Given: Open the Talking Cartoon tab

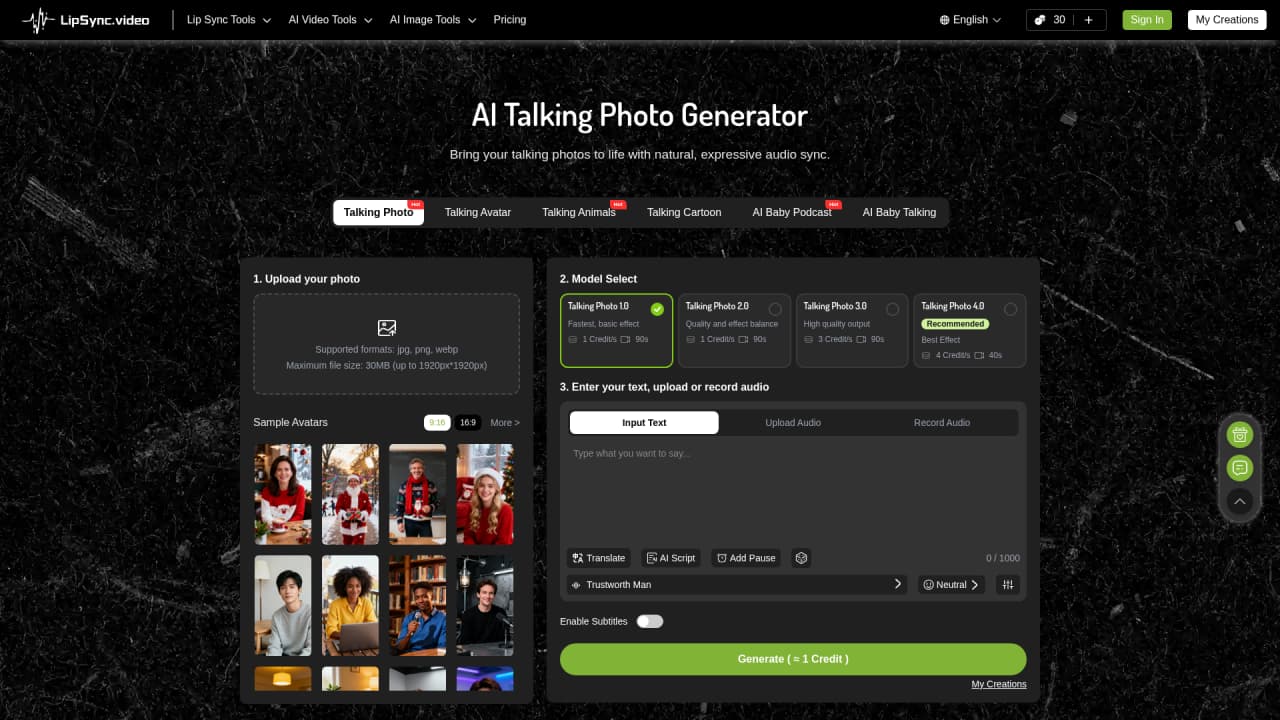Looking at the screenshot, I should (684, 212).
